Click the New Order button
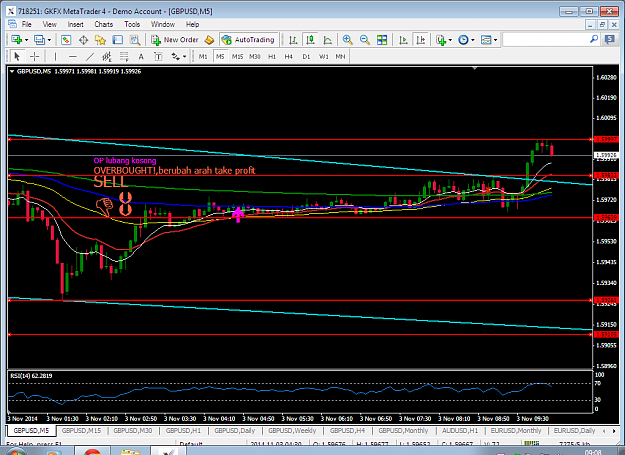 175,40
